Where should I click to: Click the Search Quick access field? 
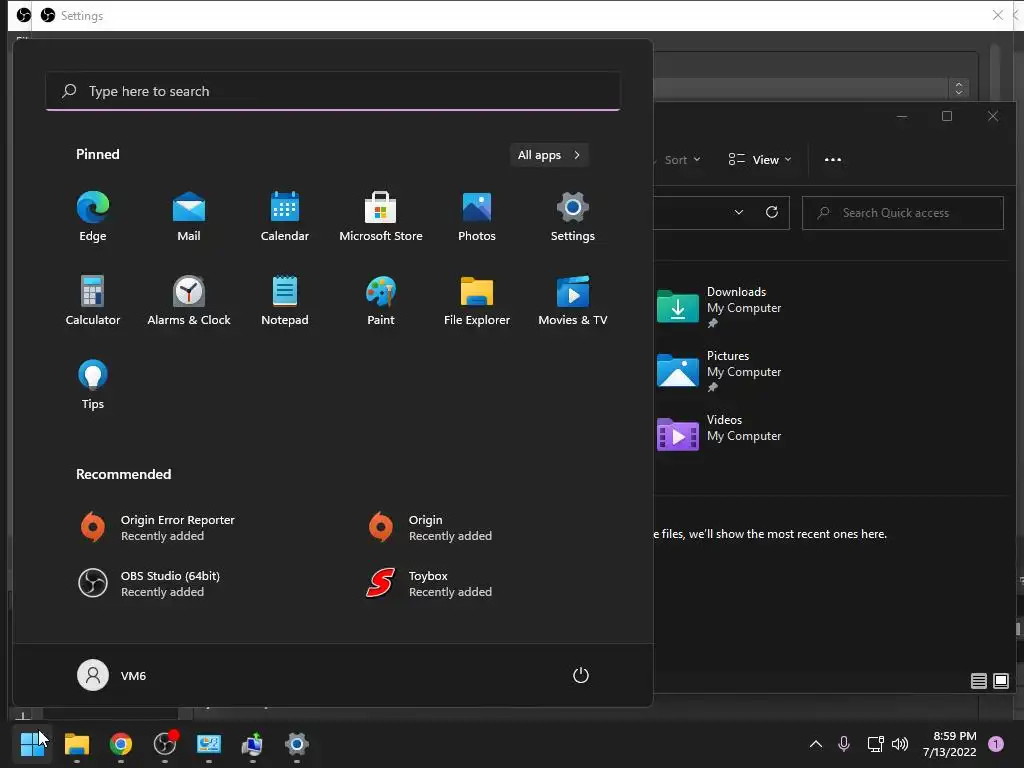[903, 213]
